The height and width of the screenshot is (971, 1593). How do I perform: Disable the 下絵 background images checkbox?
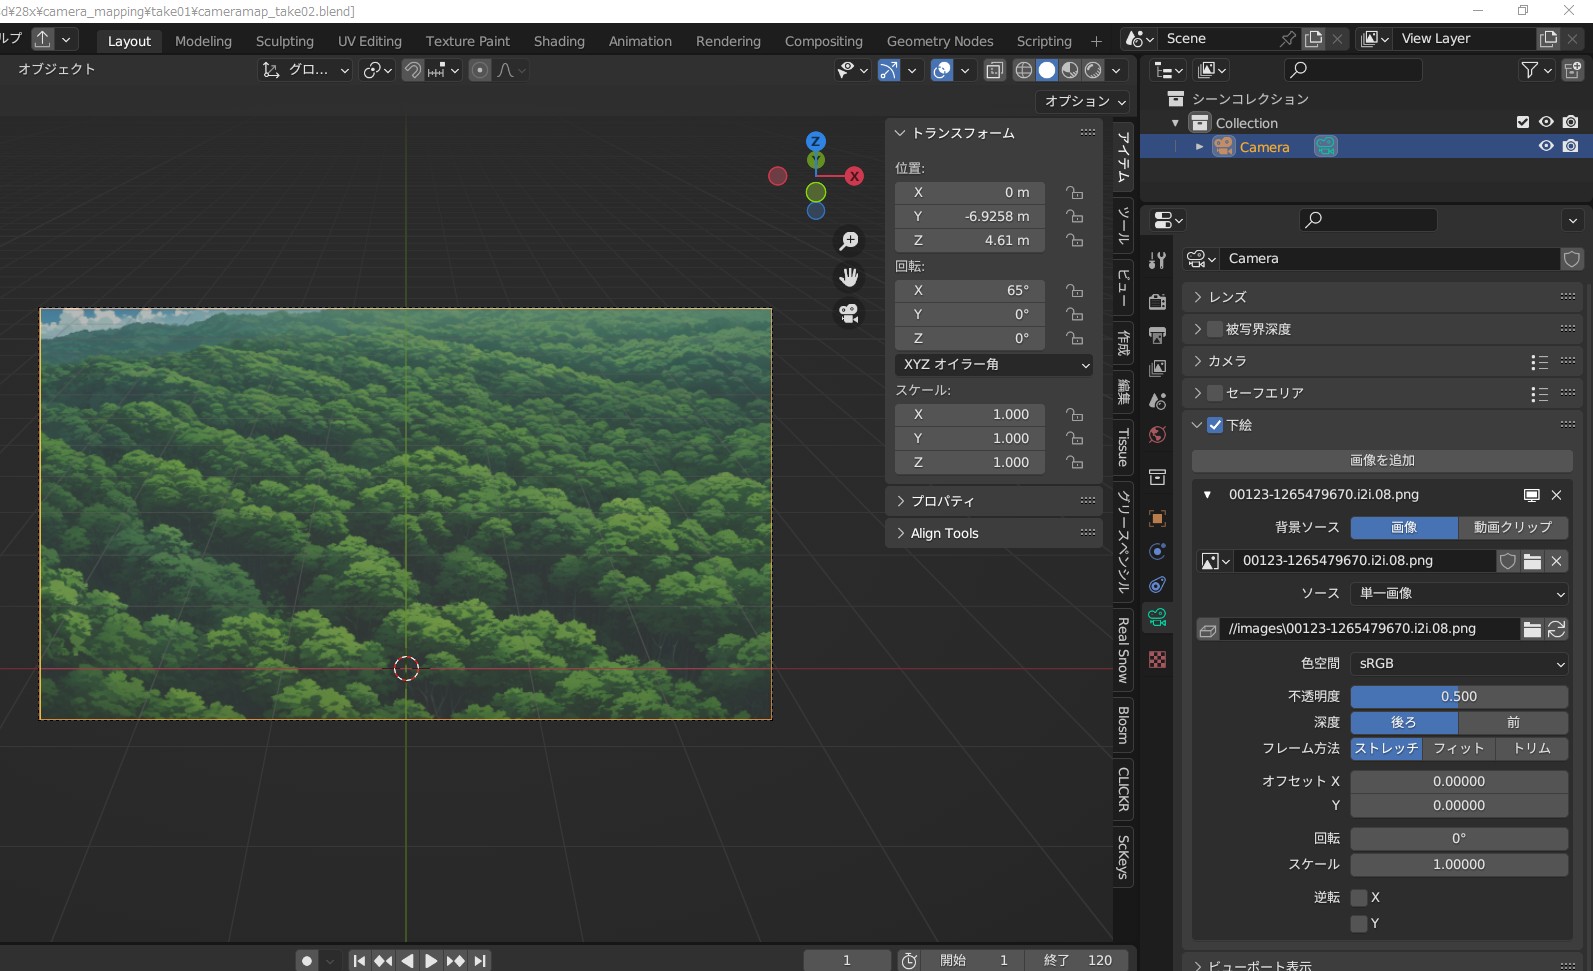pos(1215,425)
